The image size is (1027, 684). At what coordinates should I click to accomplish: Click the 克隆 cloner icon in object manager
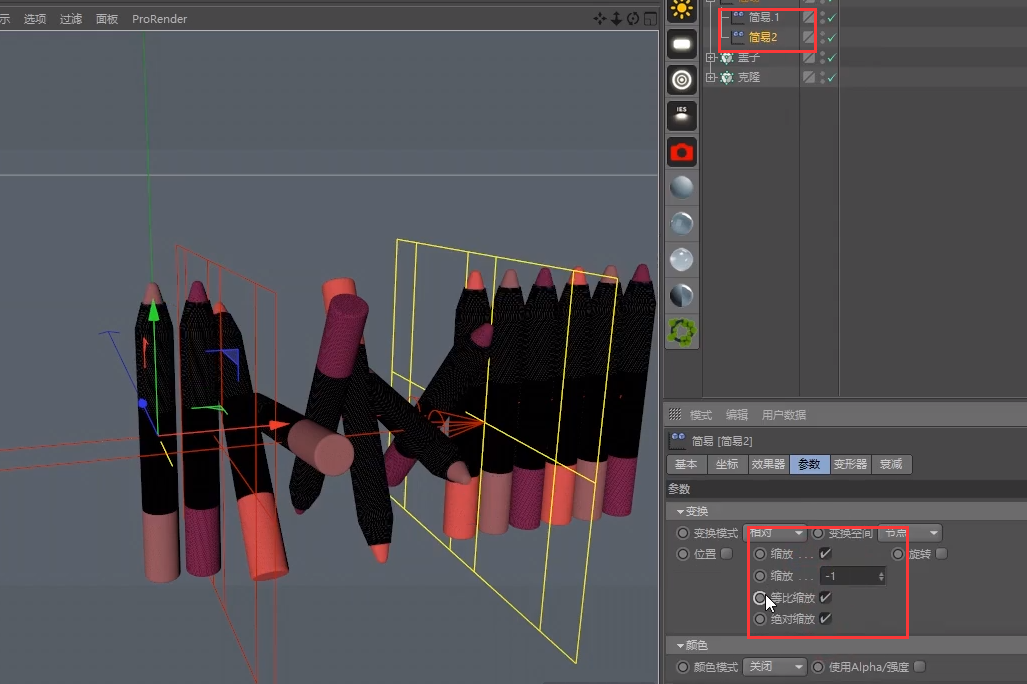[726, 77]
